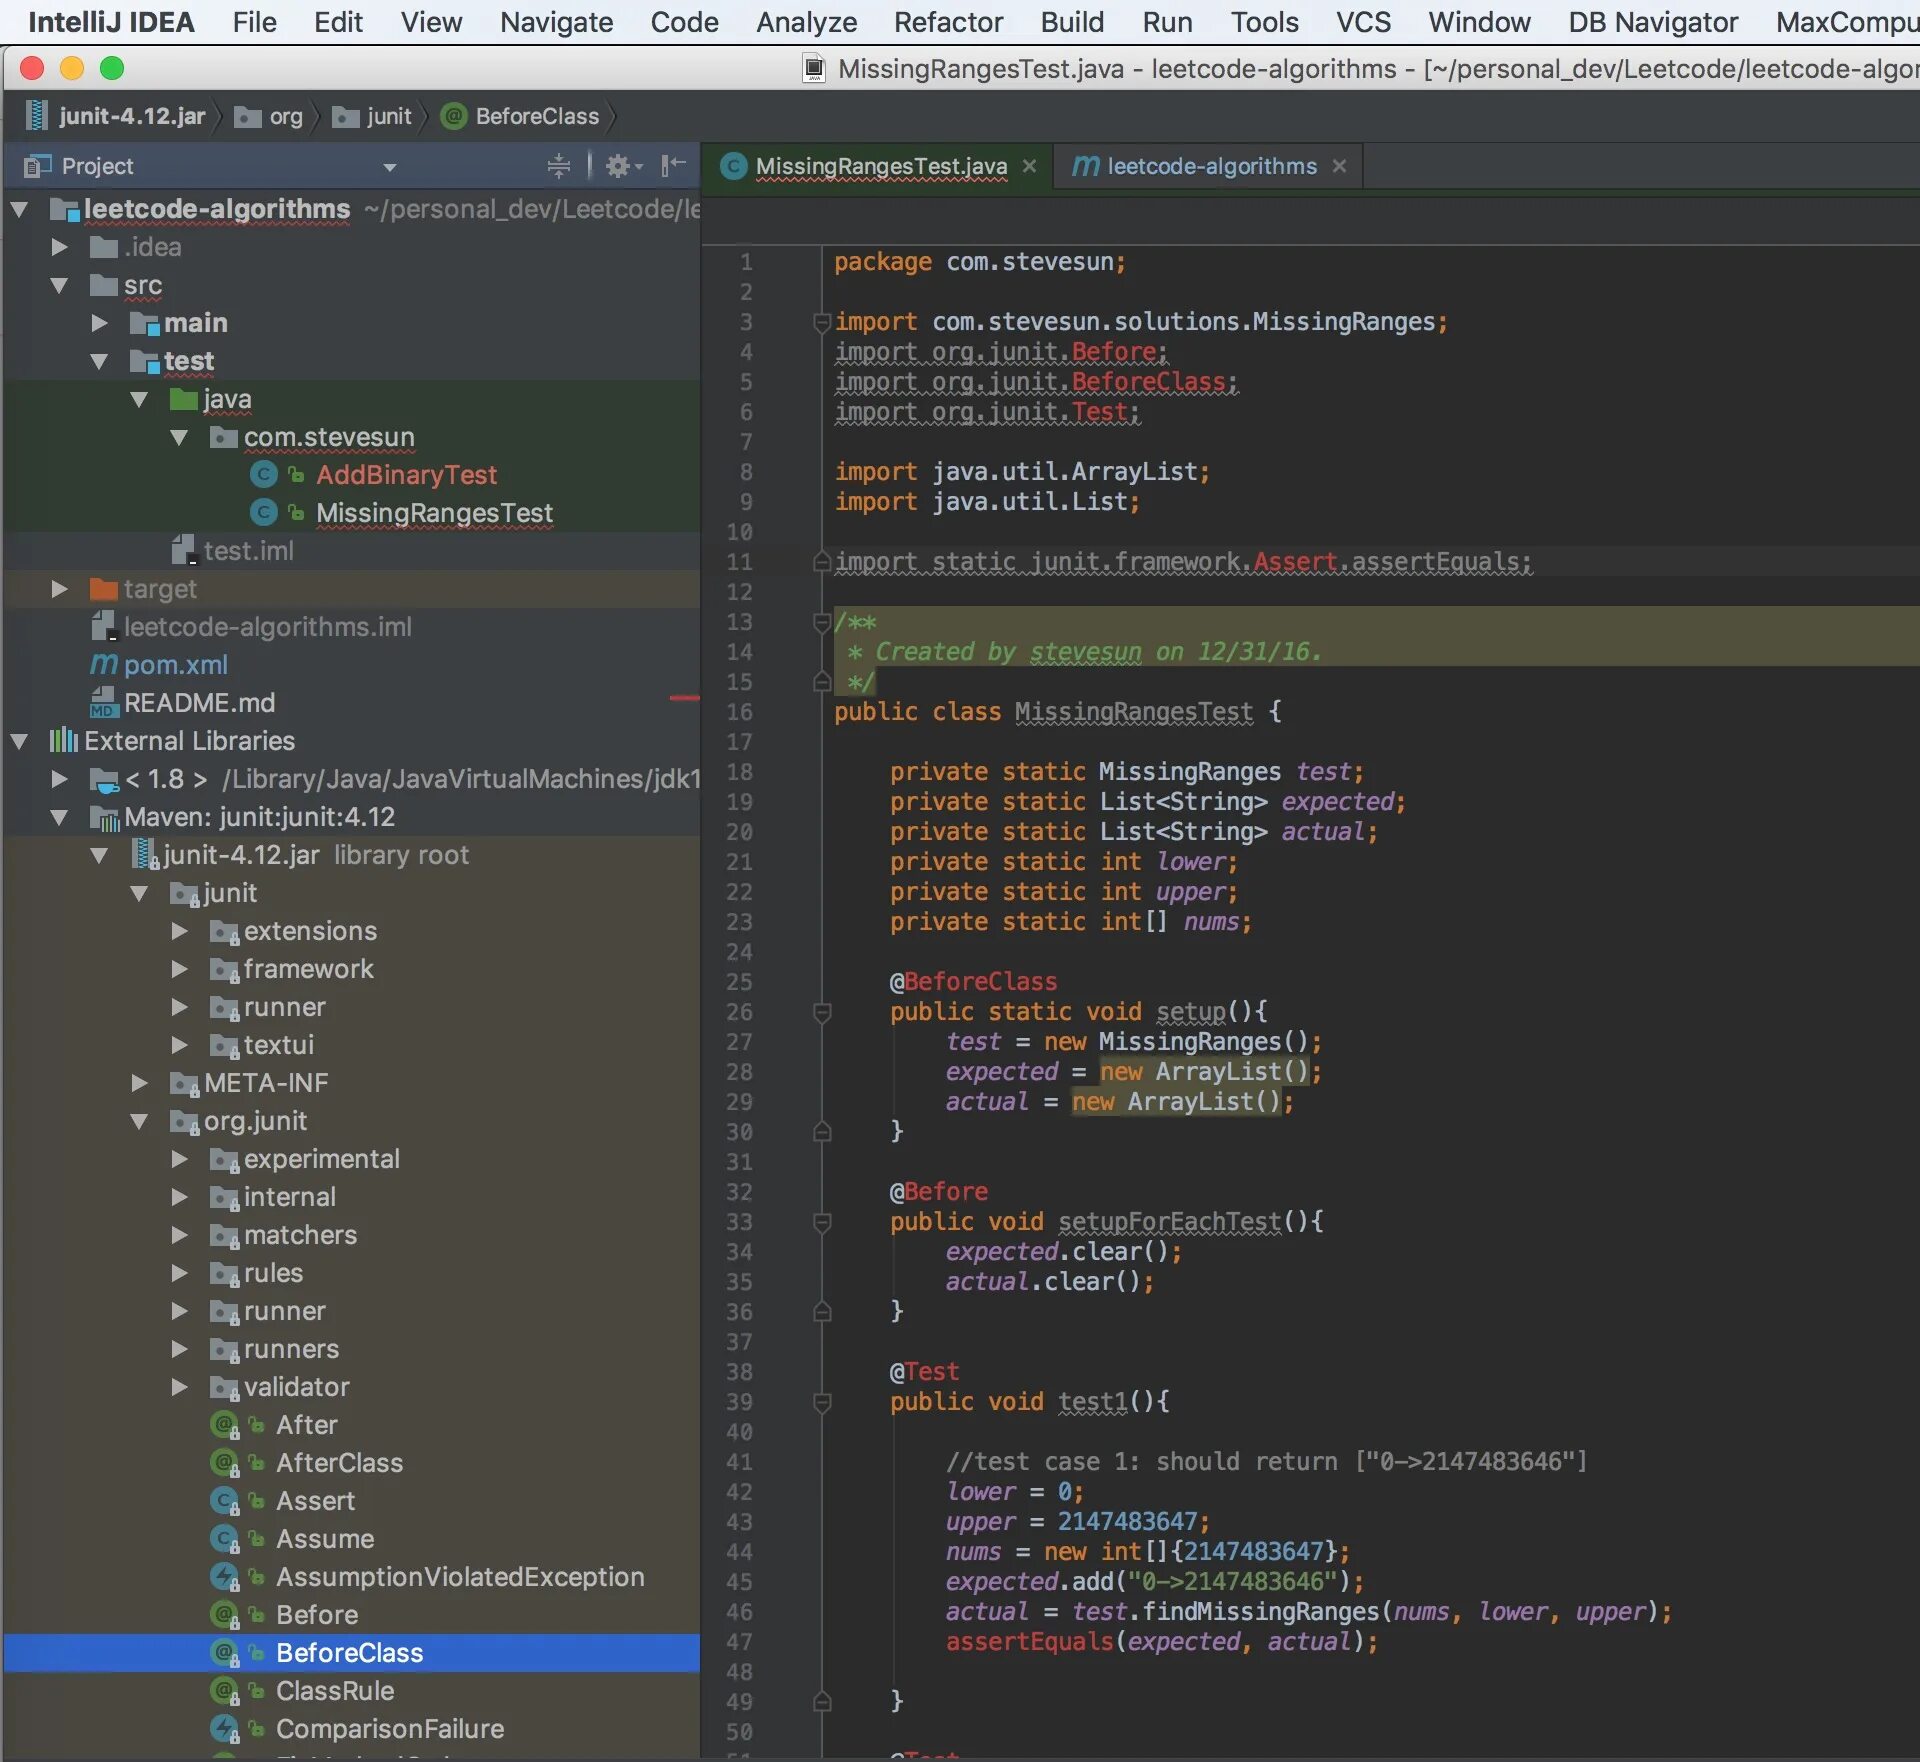Fold the Javadoc comment block on line 13
The image size is (1920, 1762).
[x=822, y=622]
